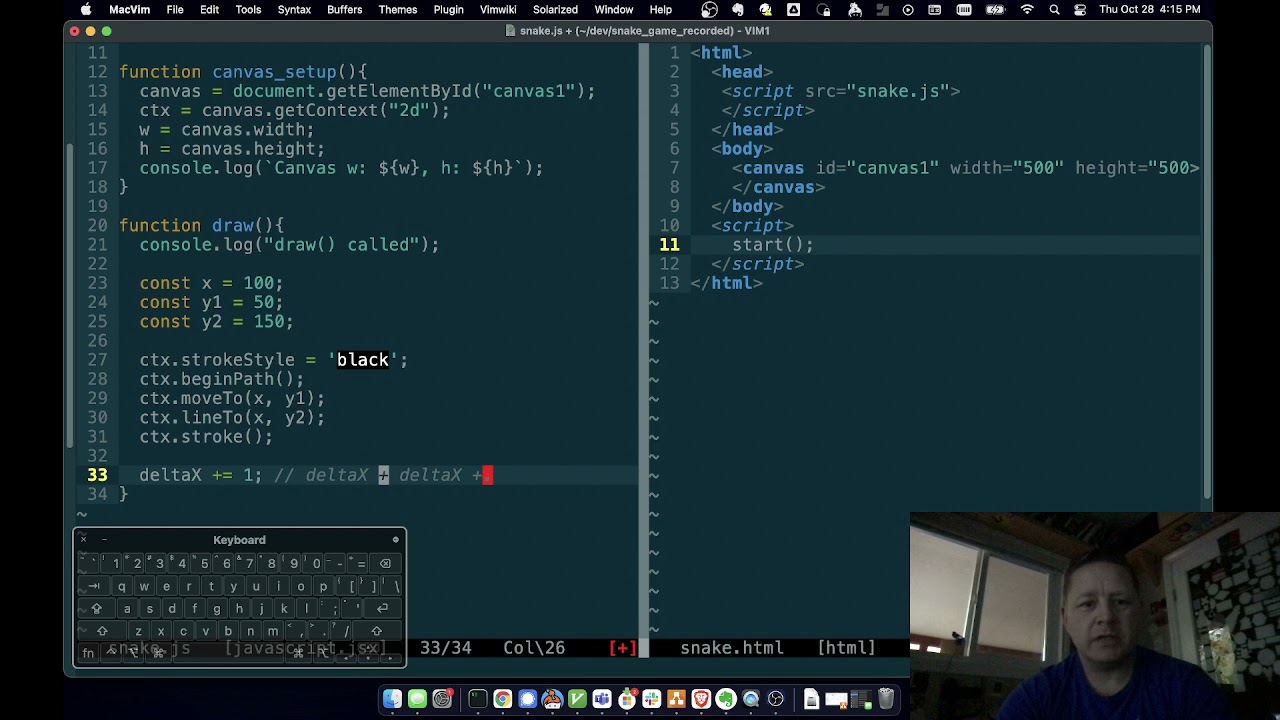Open the File menu

pos(175,9)
